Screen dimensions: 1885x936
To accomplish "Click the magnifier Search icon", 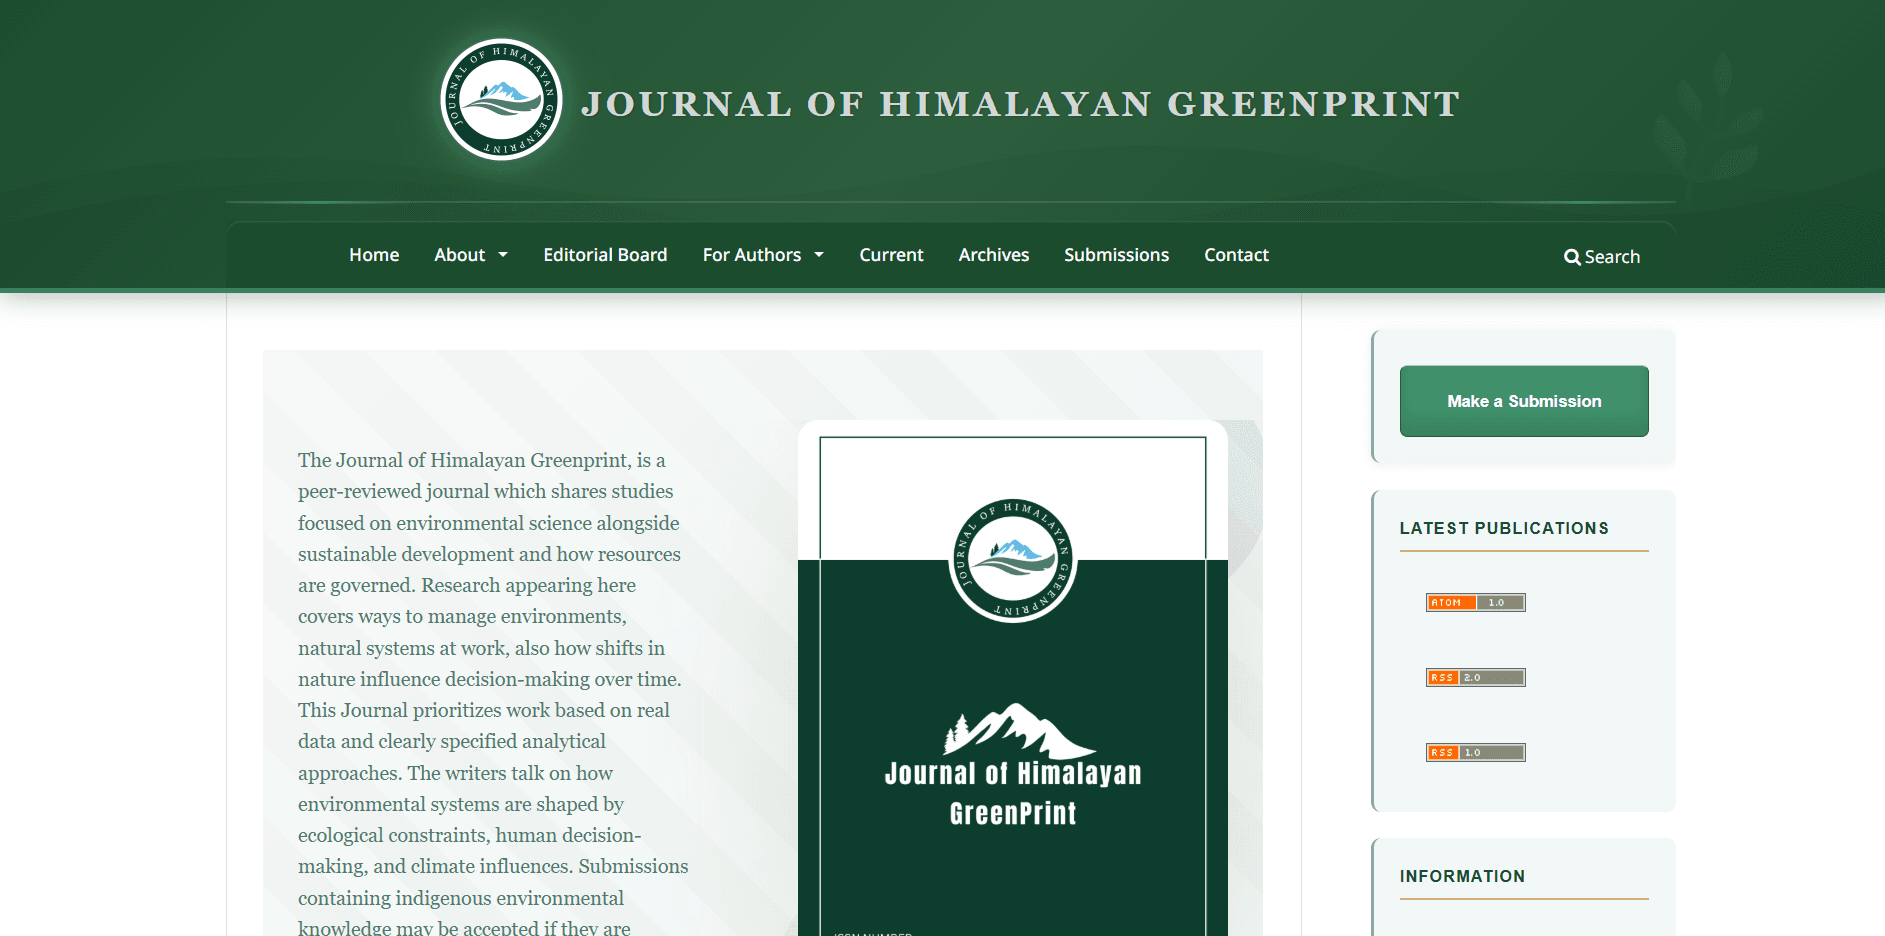I will pyautogui.click(x=1572, y=257).
